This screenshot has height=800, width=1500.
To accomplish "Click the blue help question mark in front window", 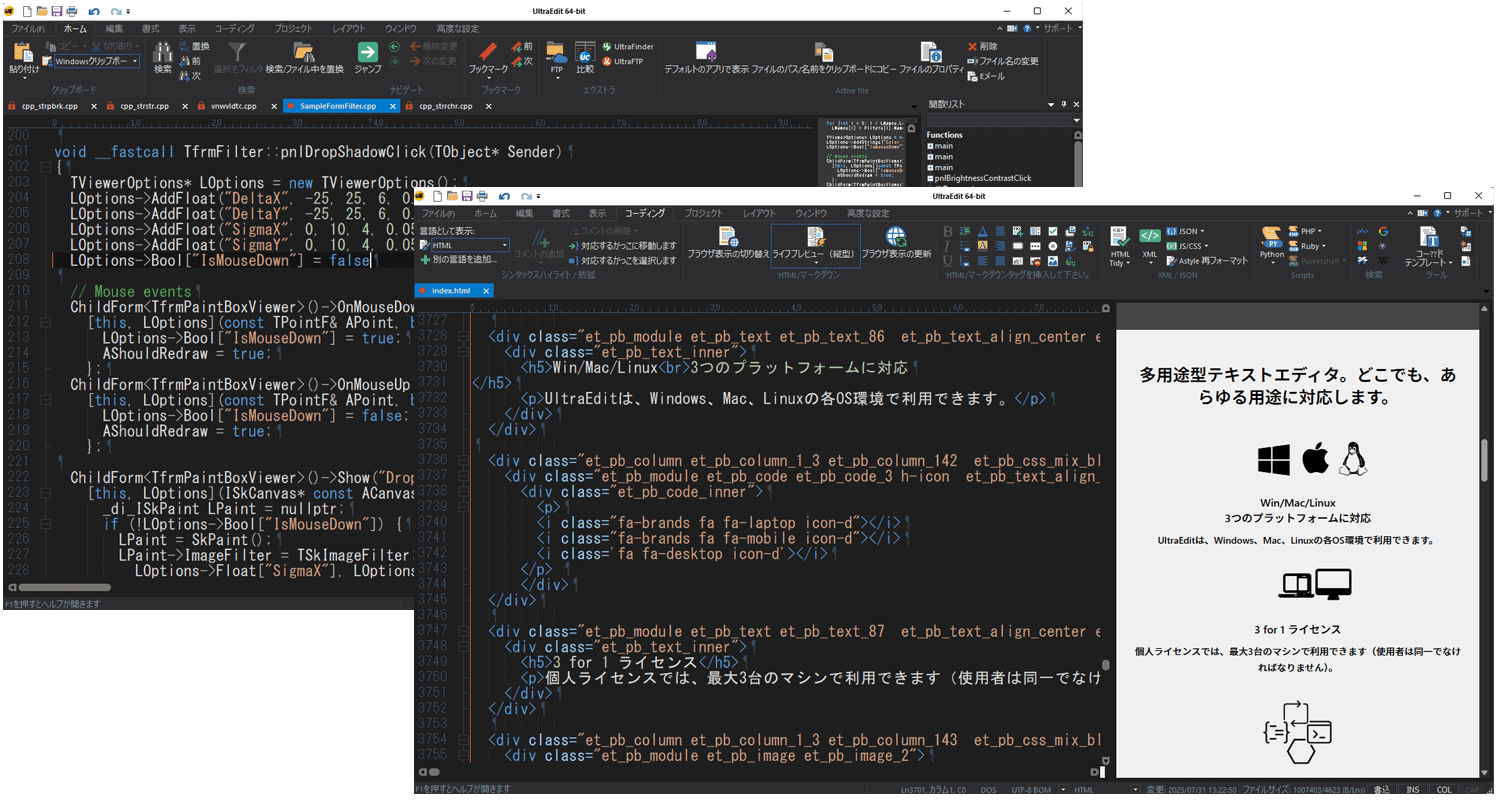I will pos(1438,213).
